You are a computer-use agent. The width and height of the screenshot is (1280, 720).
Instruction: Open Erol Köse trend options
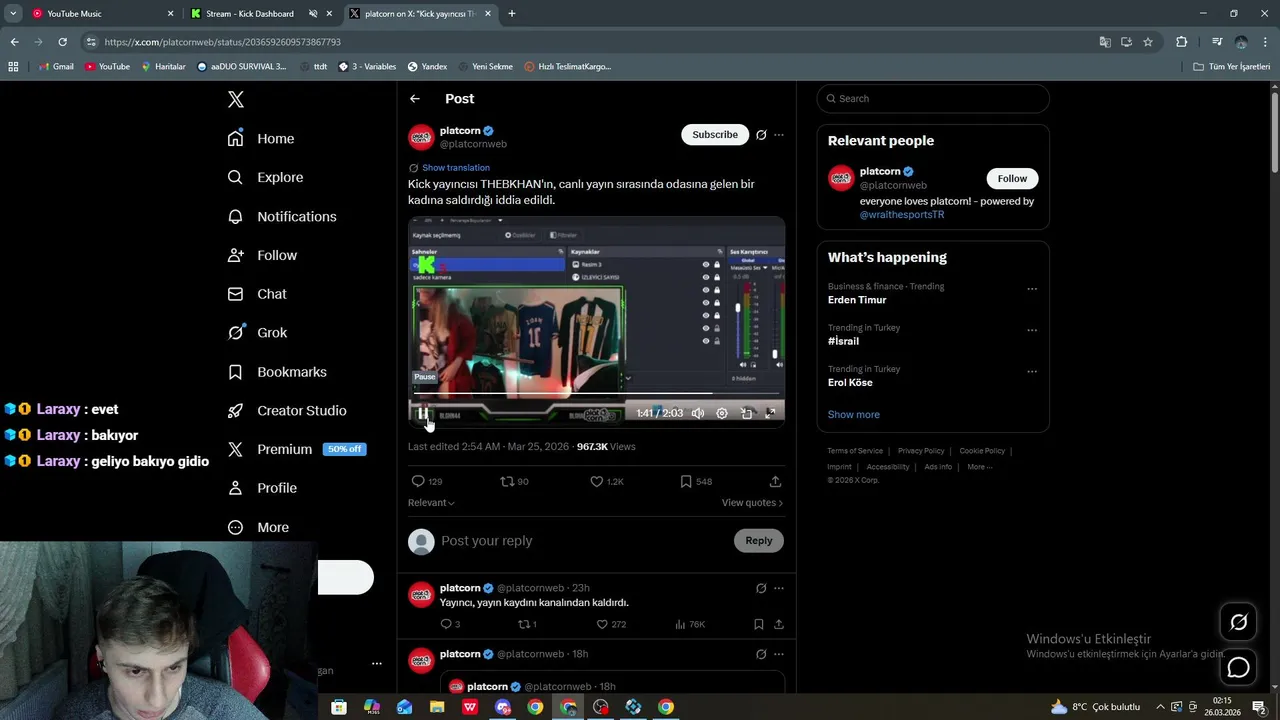tap(1032, 371)
